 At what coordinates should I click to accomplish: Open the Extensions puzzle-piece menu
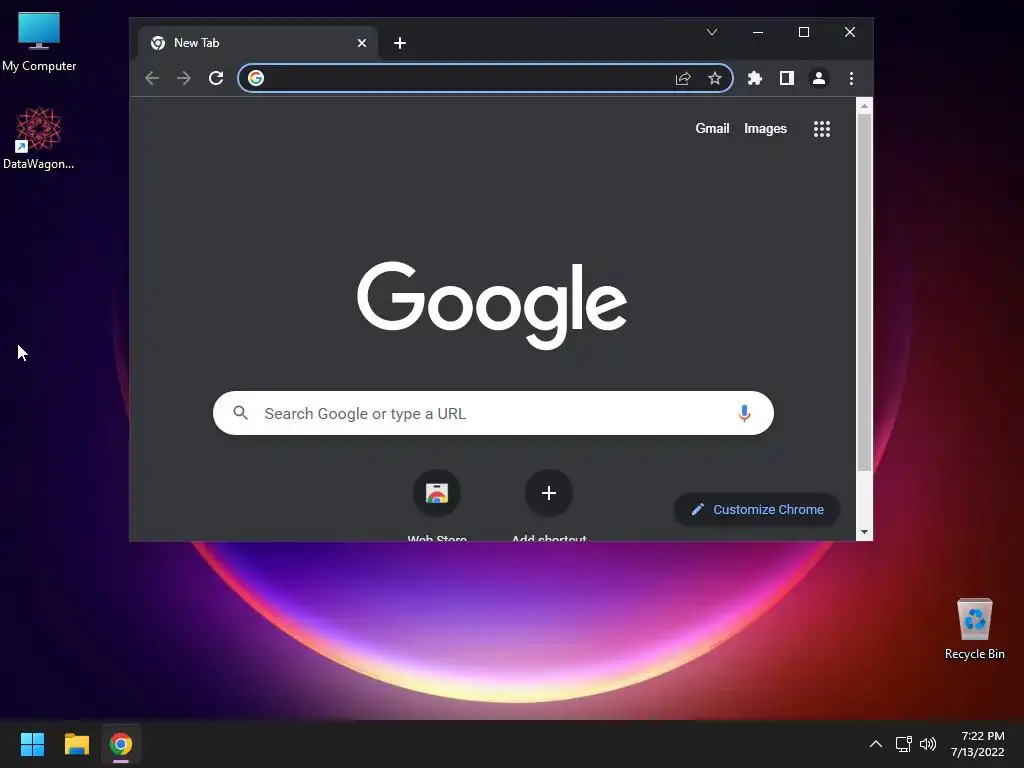(x=755, y=78)
